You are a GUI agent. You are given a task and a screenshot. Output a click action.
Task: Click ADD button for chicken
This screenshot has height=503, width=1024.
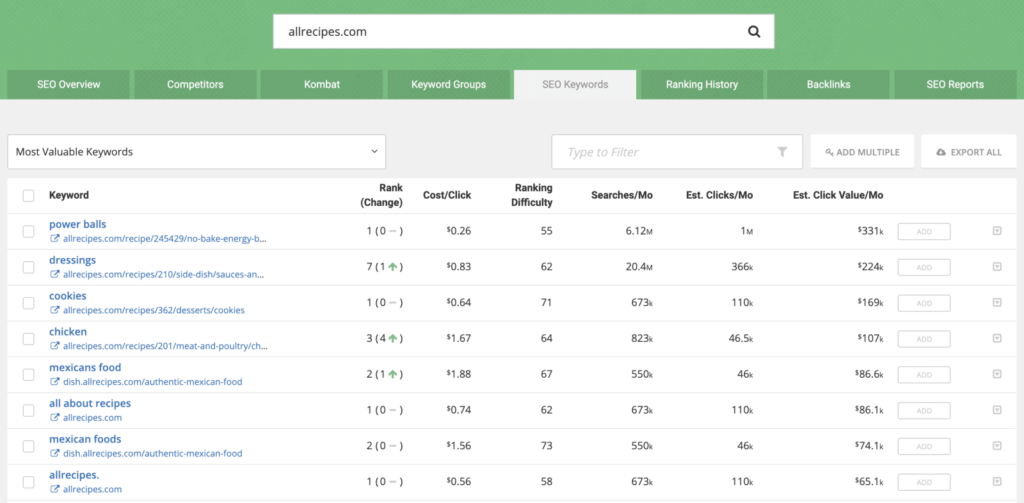point(924,339)
